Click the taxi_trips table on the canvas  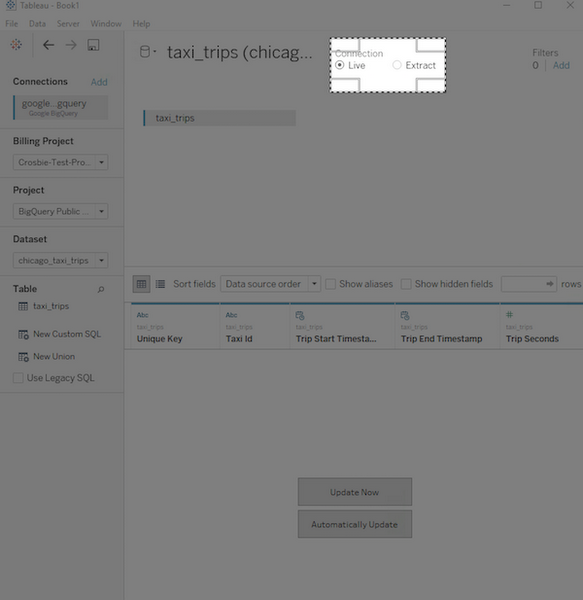point(220,118)
